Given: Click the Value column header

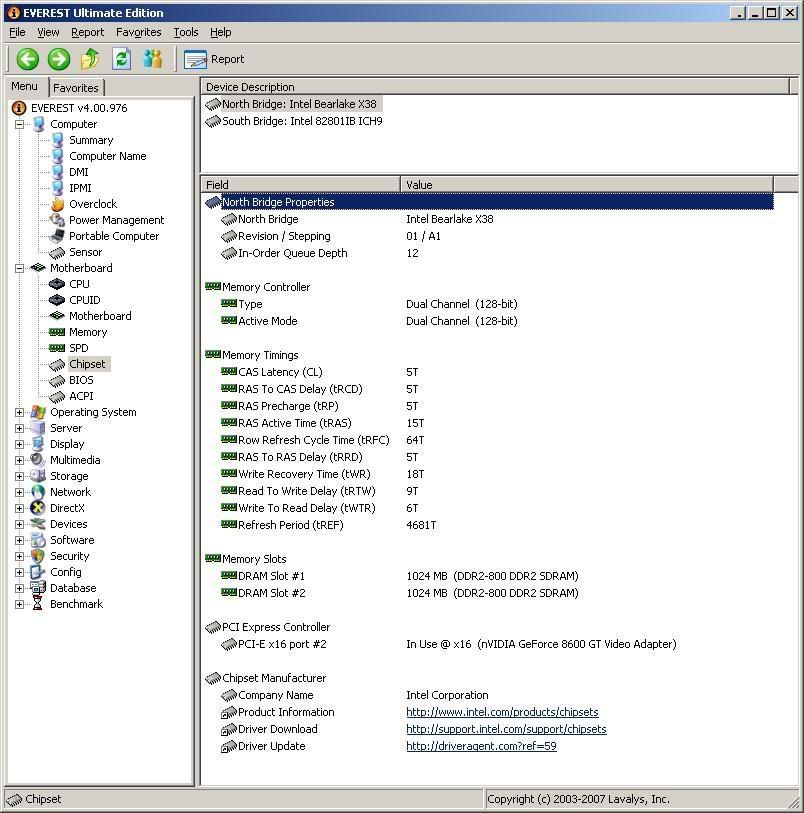Looking at the screenshot, I should (586, 185).
